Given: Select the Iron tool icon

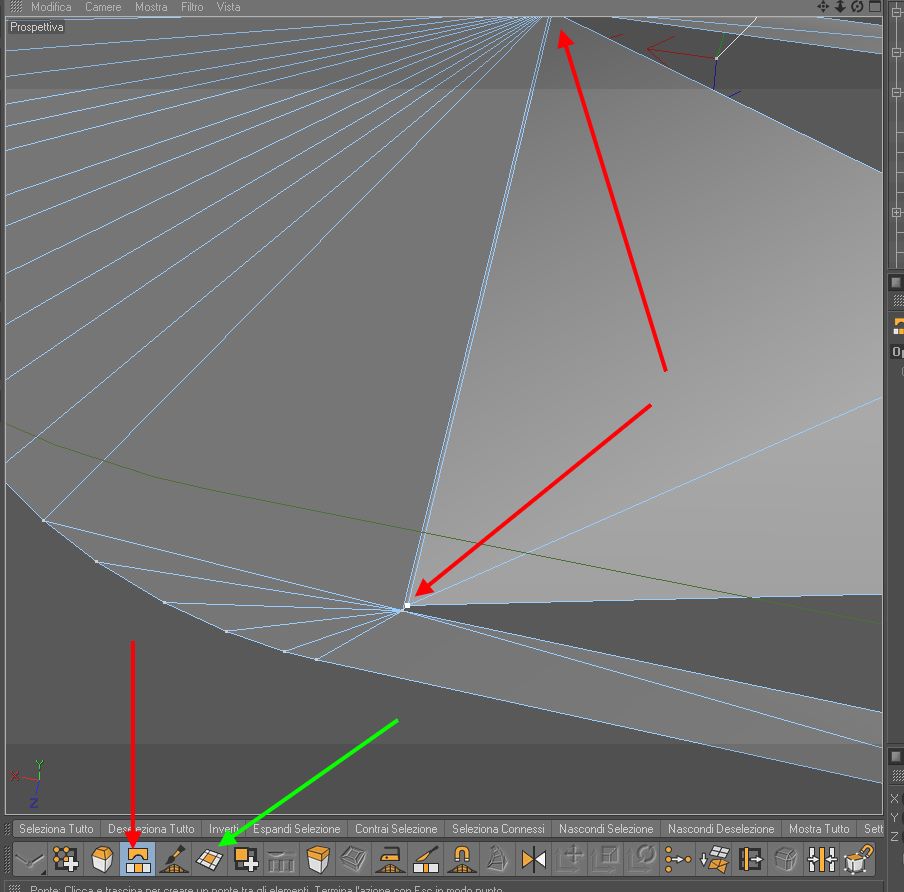Looking at the screenshot, I should (x=390, y=860).
